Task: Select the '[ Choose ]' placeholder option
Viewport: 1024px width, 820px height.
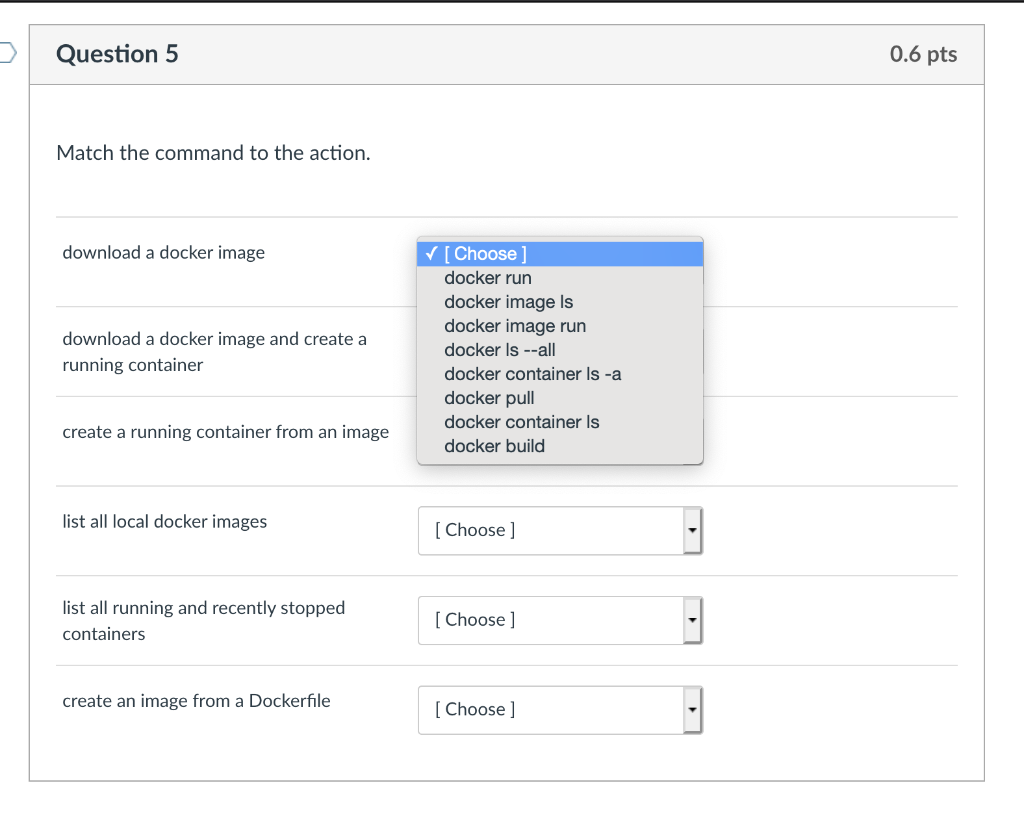Action: click(x=560, y=254)
